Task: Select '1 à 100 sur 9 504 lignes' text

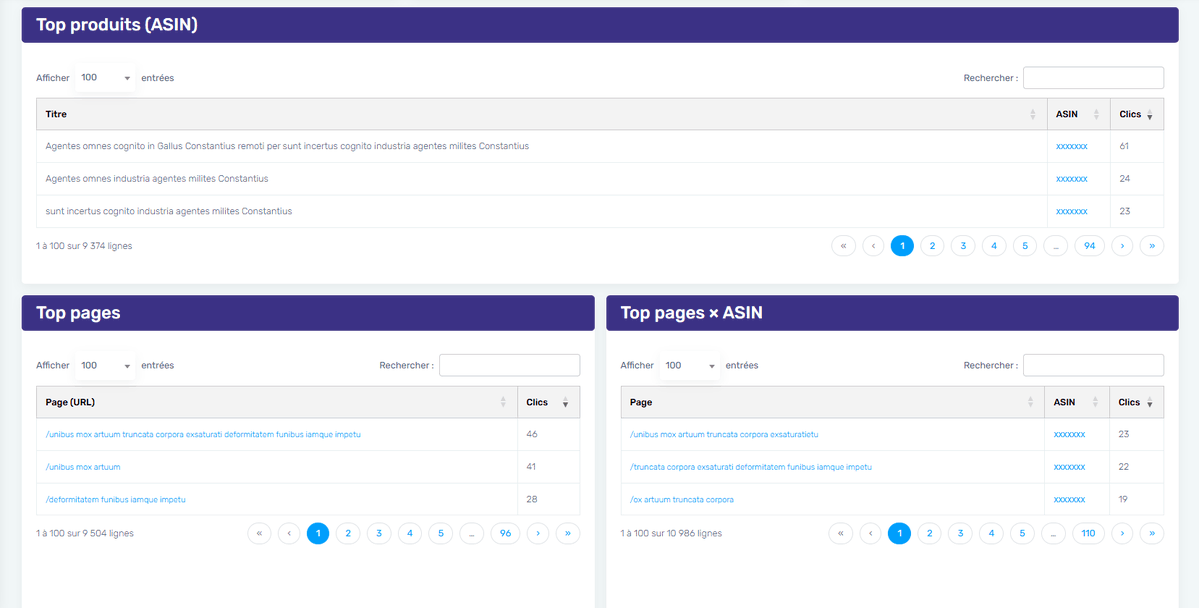Action: tap(85, 533)
